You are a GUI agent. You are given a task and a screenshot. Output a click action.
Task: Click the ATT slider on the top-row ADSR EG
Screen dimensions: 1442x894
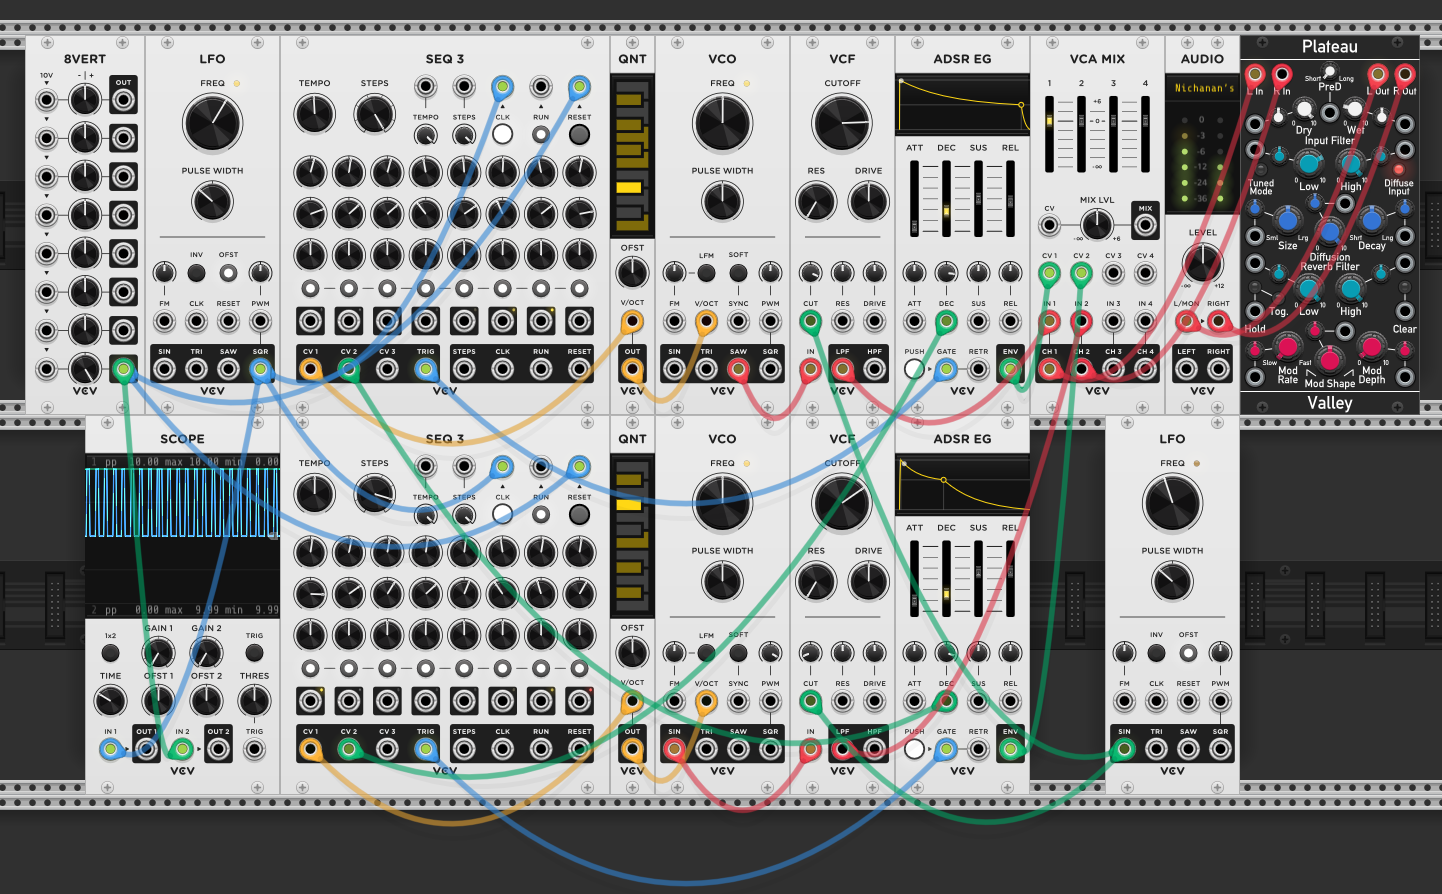coord(914,198)
